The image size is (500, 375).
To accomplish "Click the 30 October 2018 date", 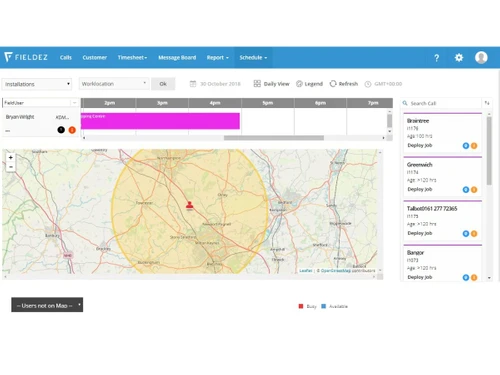I will pyautogui.click(x=220, y=84).
